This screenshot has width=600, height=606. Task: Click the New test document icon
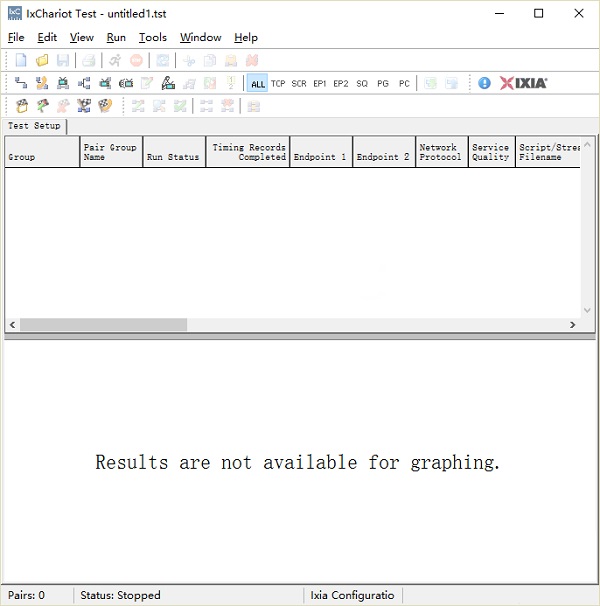pos(21,61)
